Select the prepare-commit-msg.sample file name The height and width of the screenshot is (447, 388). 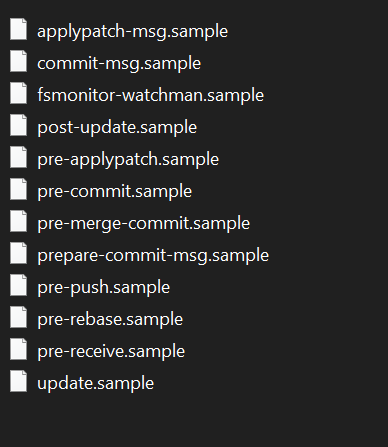tap(153, 256)
